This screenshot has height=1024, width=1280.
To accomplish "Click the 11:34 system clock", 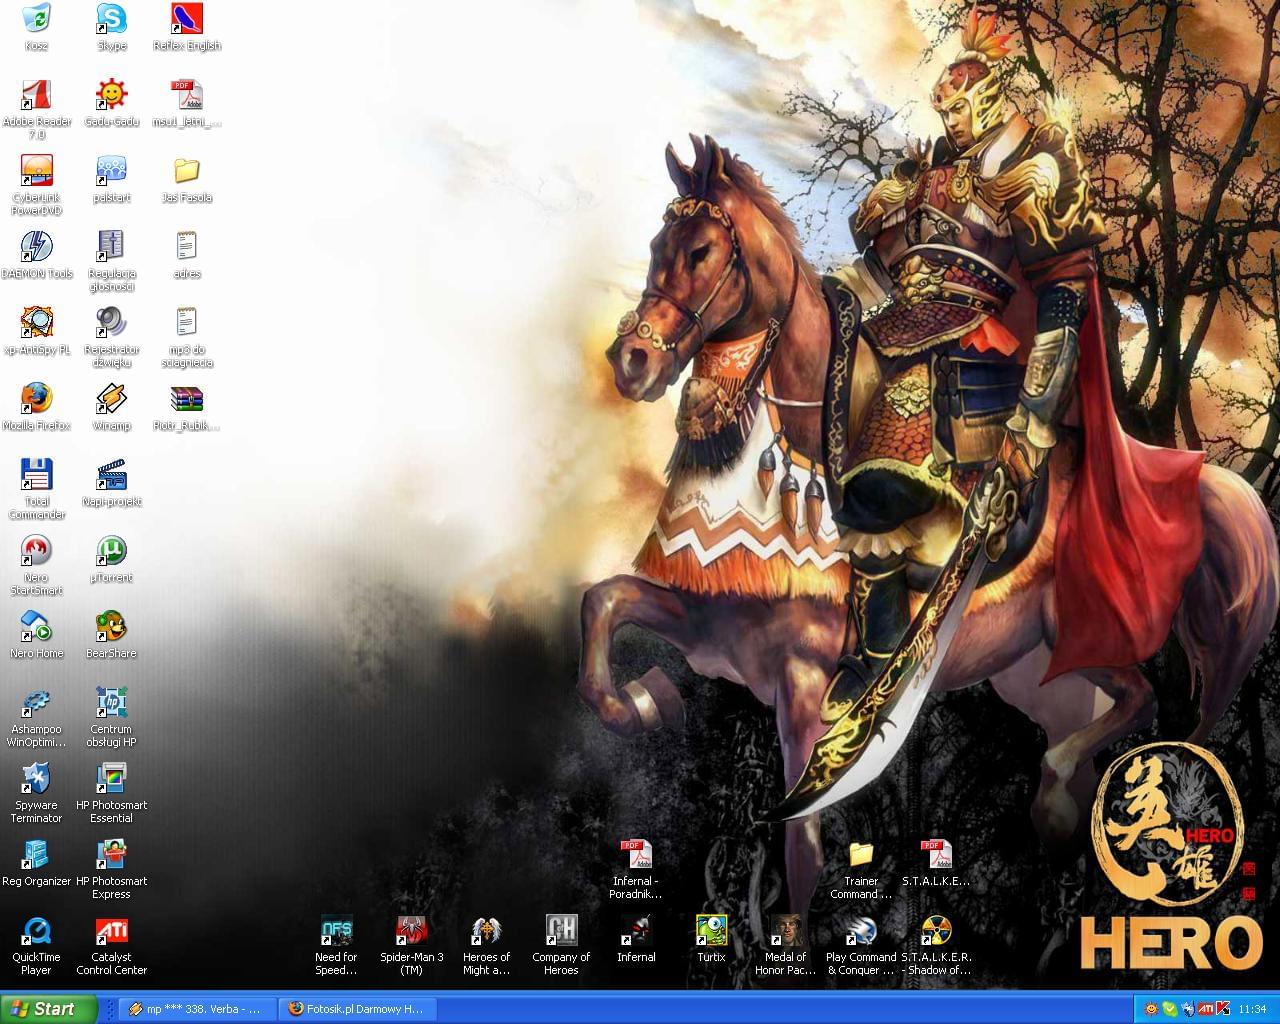I will [x=1252, y=1009].
